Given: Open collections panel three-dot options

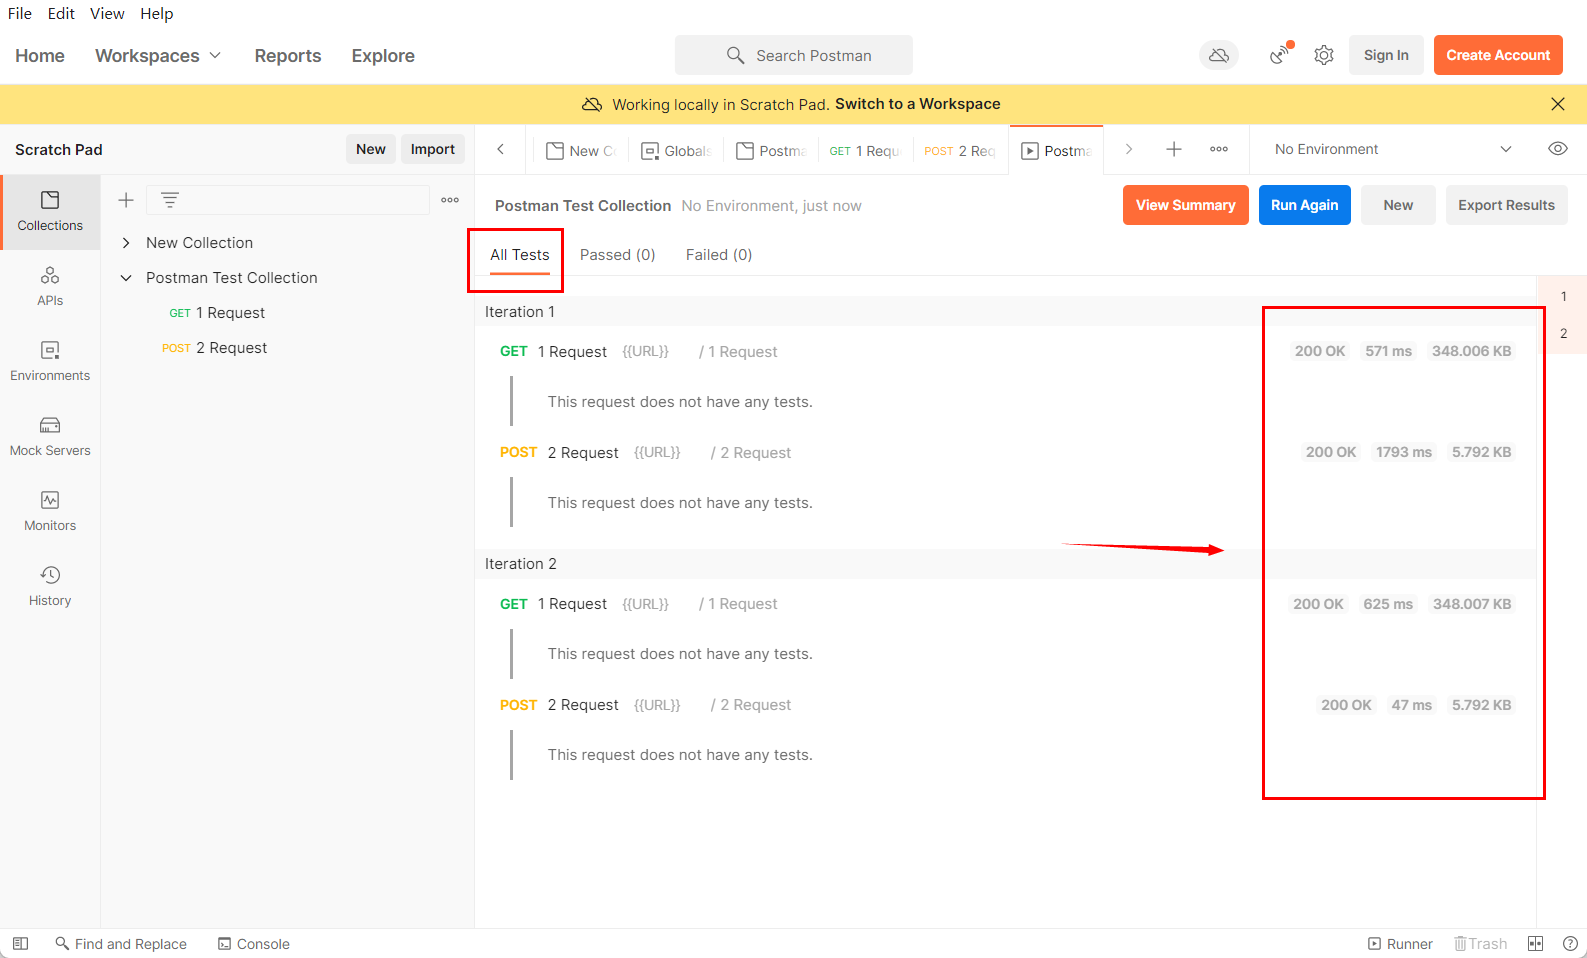Looking at the screenshot, I should coord(450,200).
